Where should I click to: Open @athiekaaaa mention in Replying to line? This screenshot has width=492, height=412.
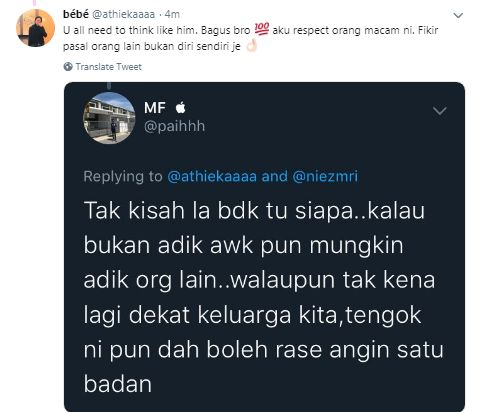pos(212,176)
